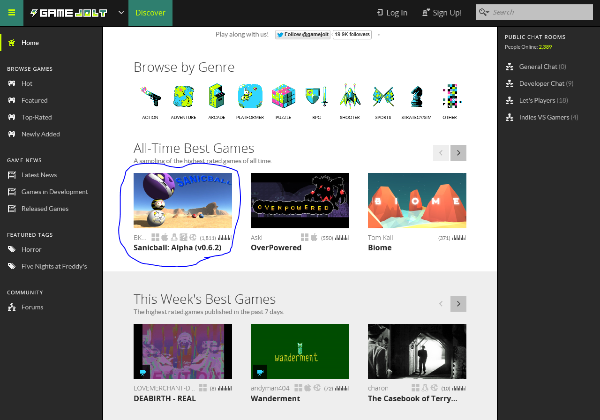Open the hamburger menu in top bar
Viewport: 600px width, 420px height.
point(11,13)
